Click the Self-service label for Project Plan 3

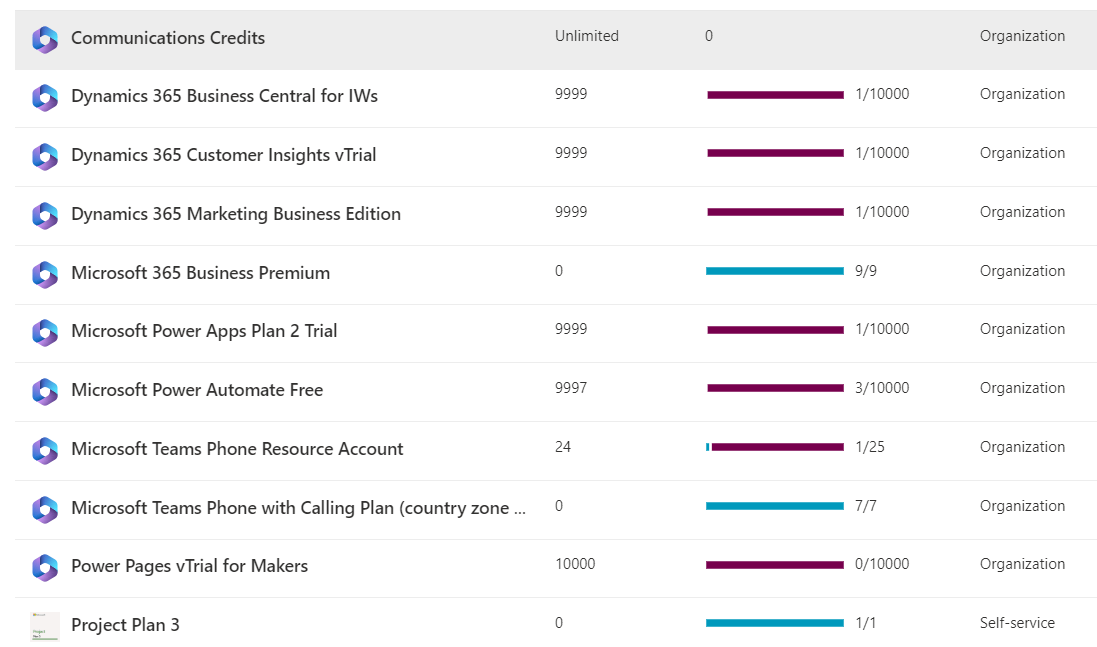(x=1017, y=623)
